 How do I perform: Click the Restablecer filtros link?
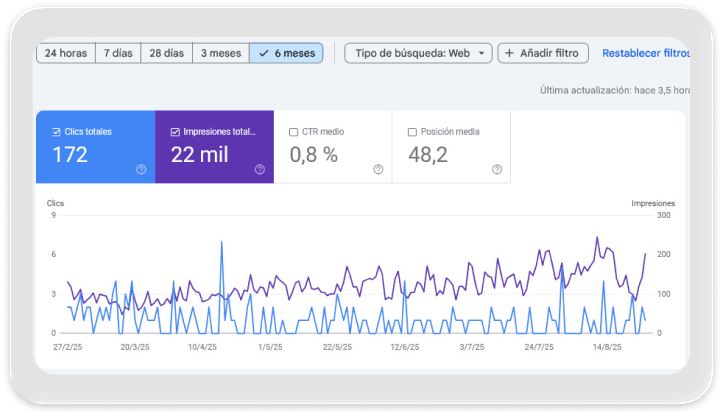click(x=646, y=53)
